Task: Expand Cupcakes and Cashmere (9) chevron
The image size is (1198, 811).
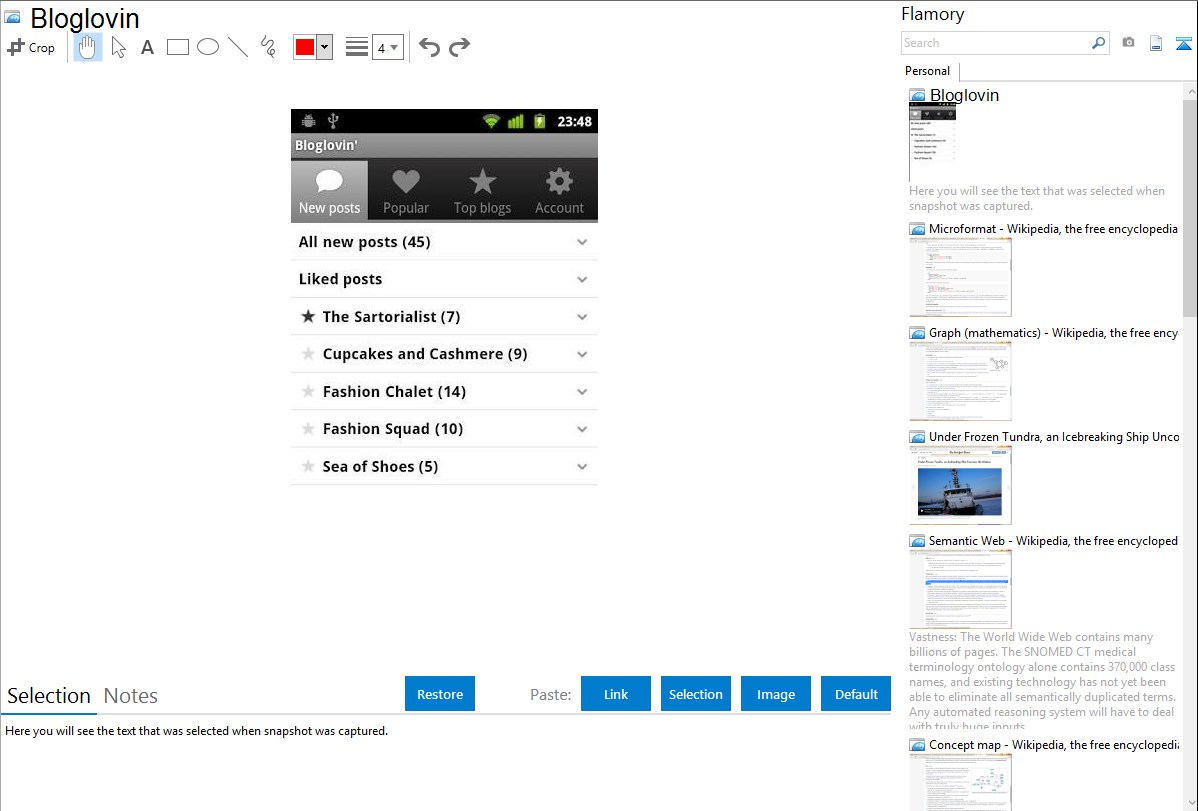Action: [582, 355]
